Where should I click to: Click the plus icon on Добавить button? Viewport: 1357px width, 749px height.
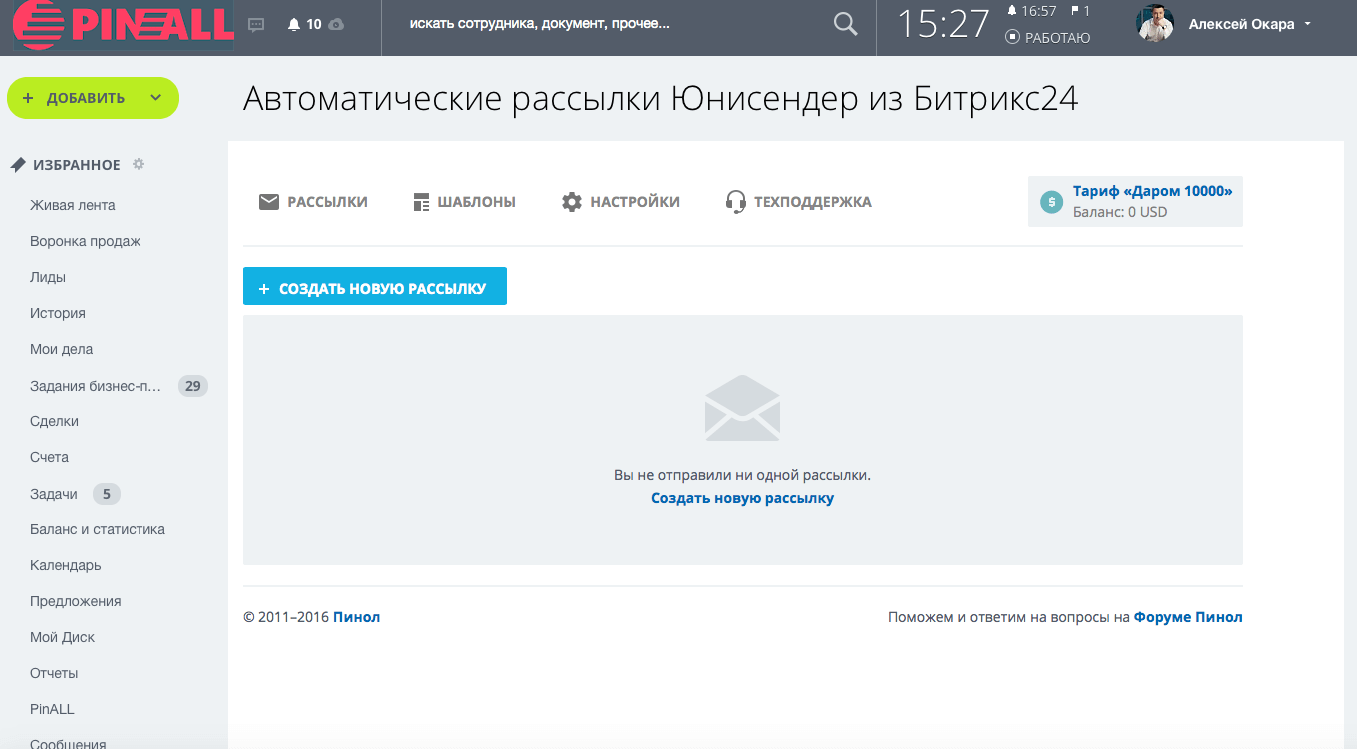click(x=28, y=98)
